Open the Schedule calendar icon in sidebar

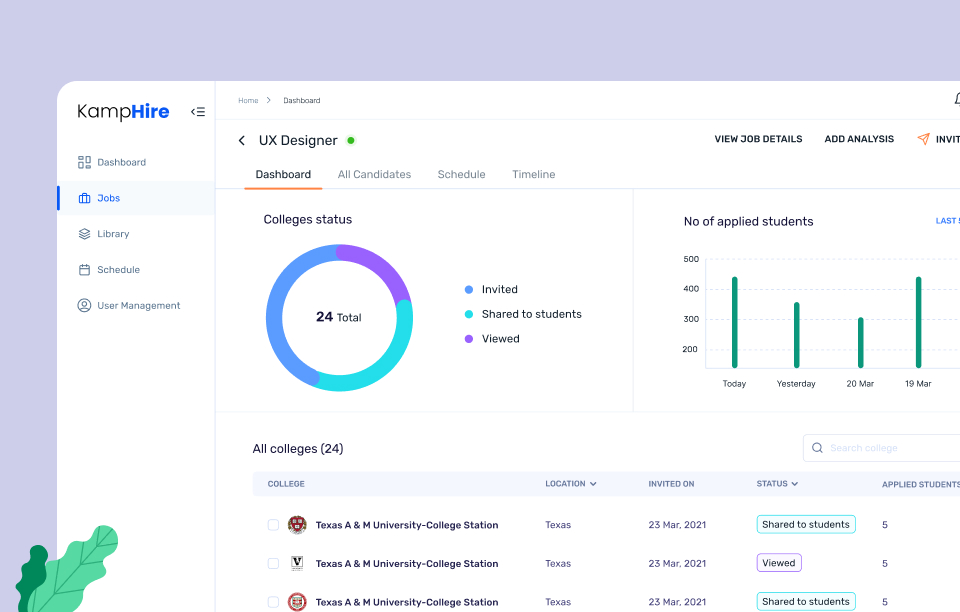84,270
